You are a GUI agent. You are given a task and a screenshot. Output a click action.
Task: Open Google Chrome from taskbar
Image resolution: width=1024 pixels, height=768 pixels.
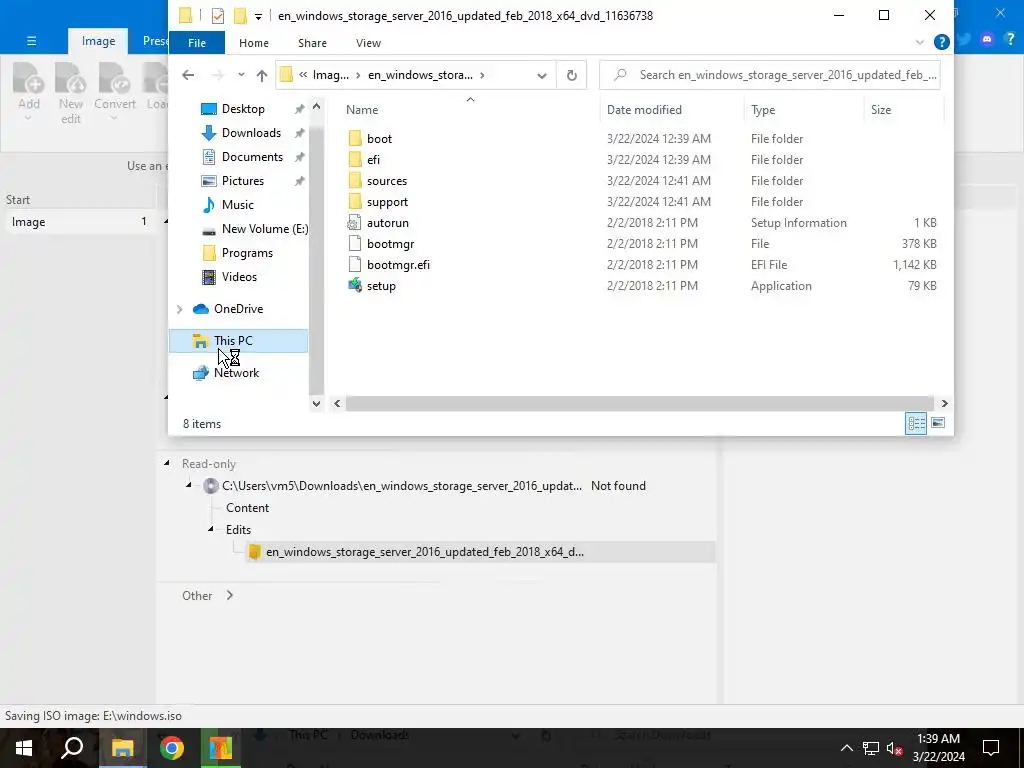pos(171,748)
